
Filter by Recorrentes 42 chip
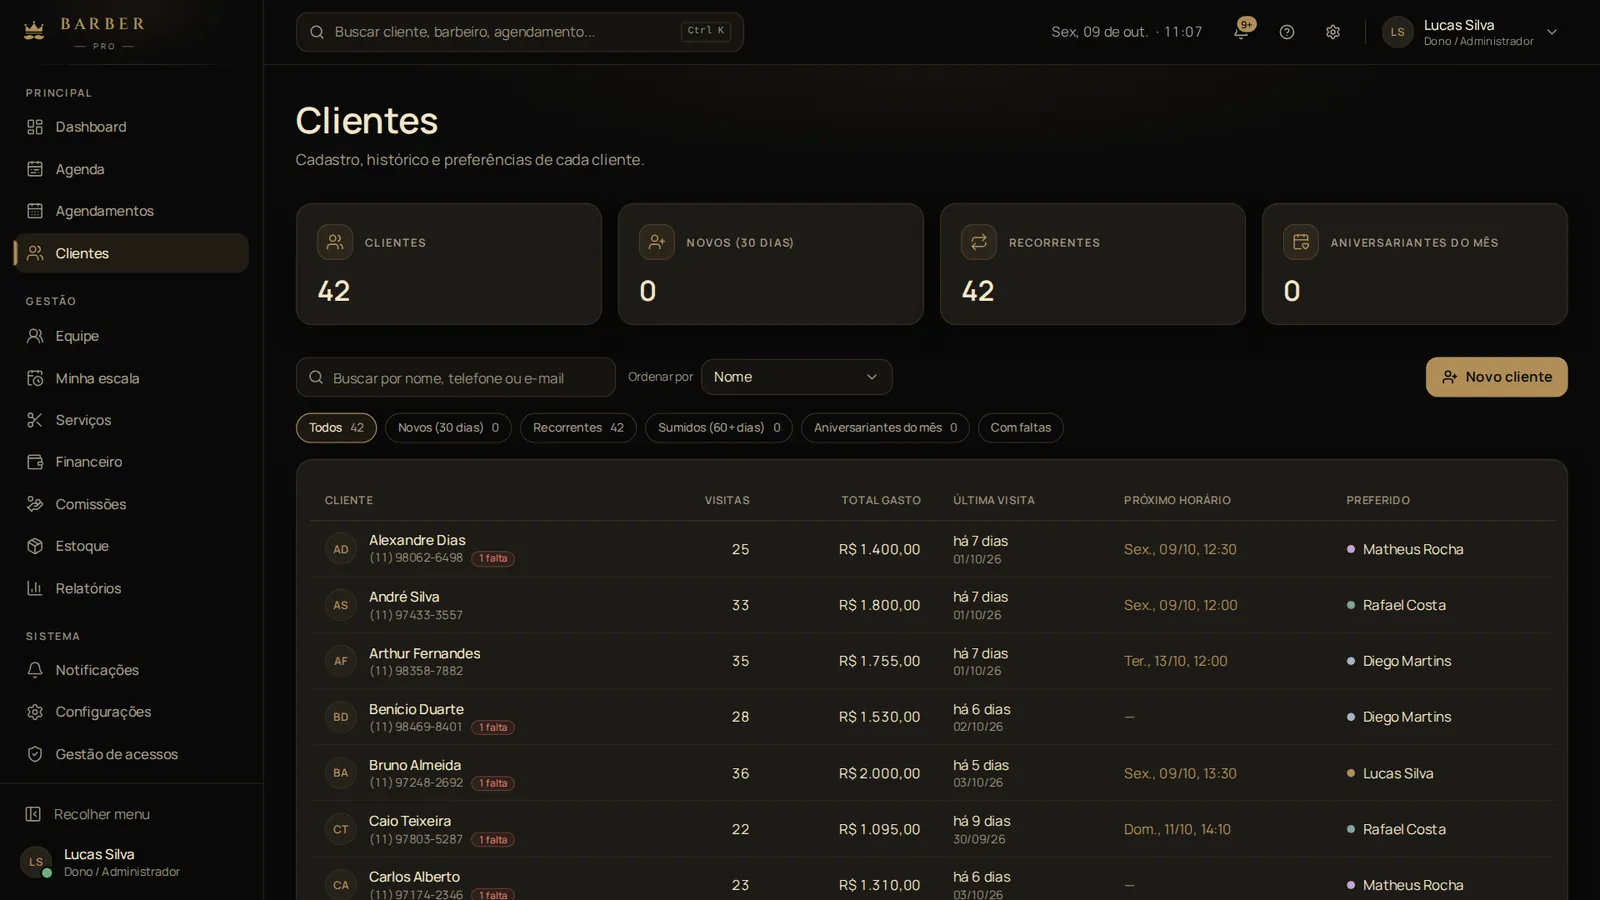tap(578, 428)
